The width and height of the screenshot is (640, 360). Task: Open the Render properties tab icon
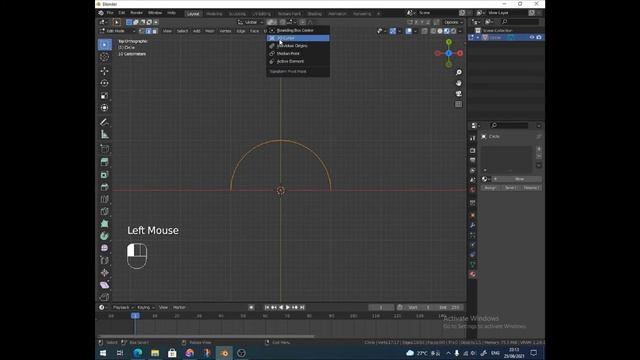tap(473, 151)
